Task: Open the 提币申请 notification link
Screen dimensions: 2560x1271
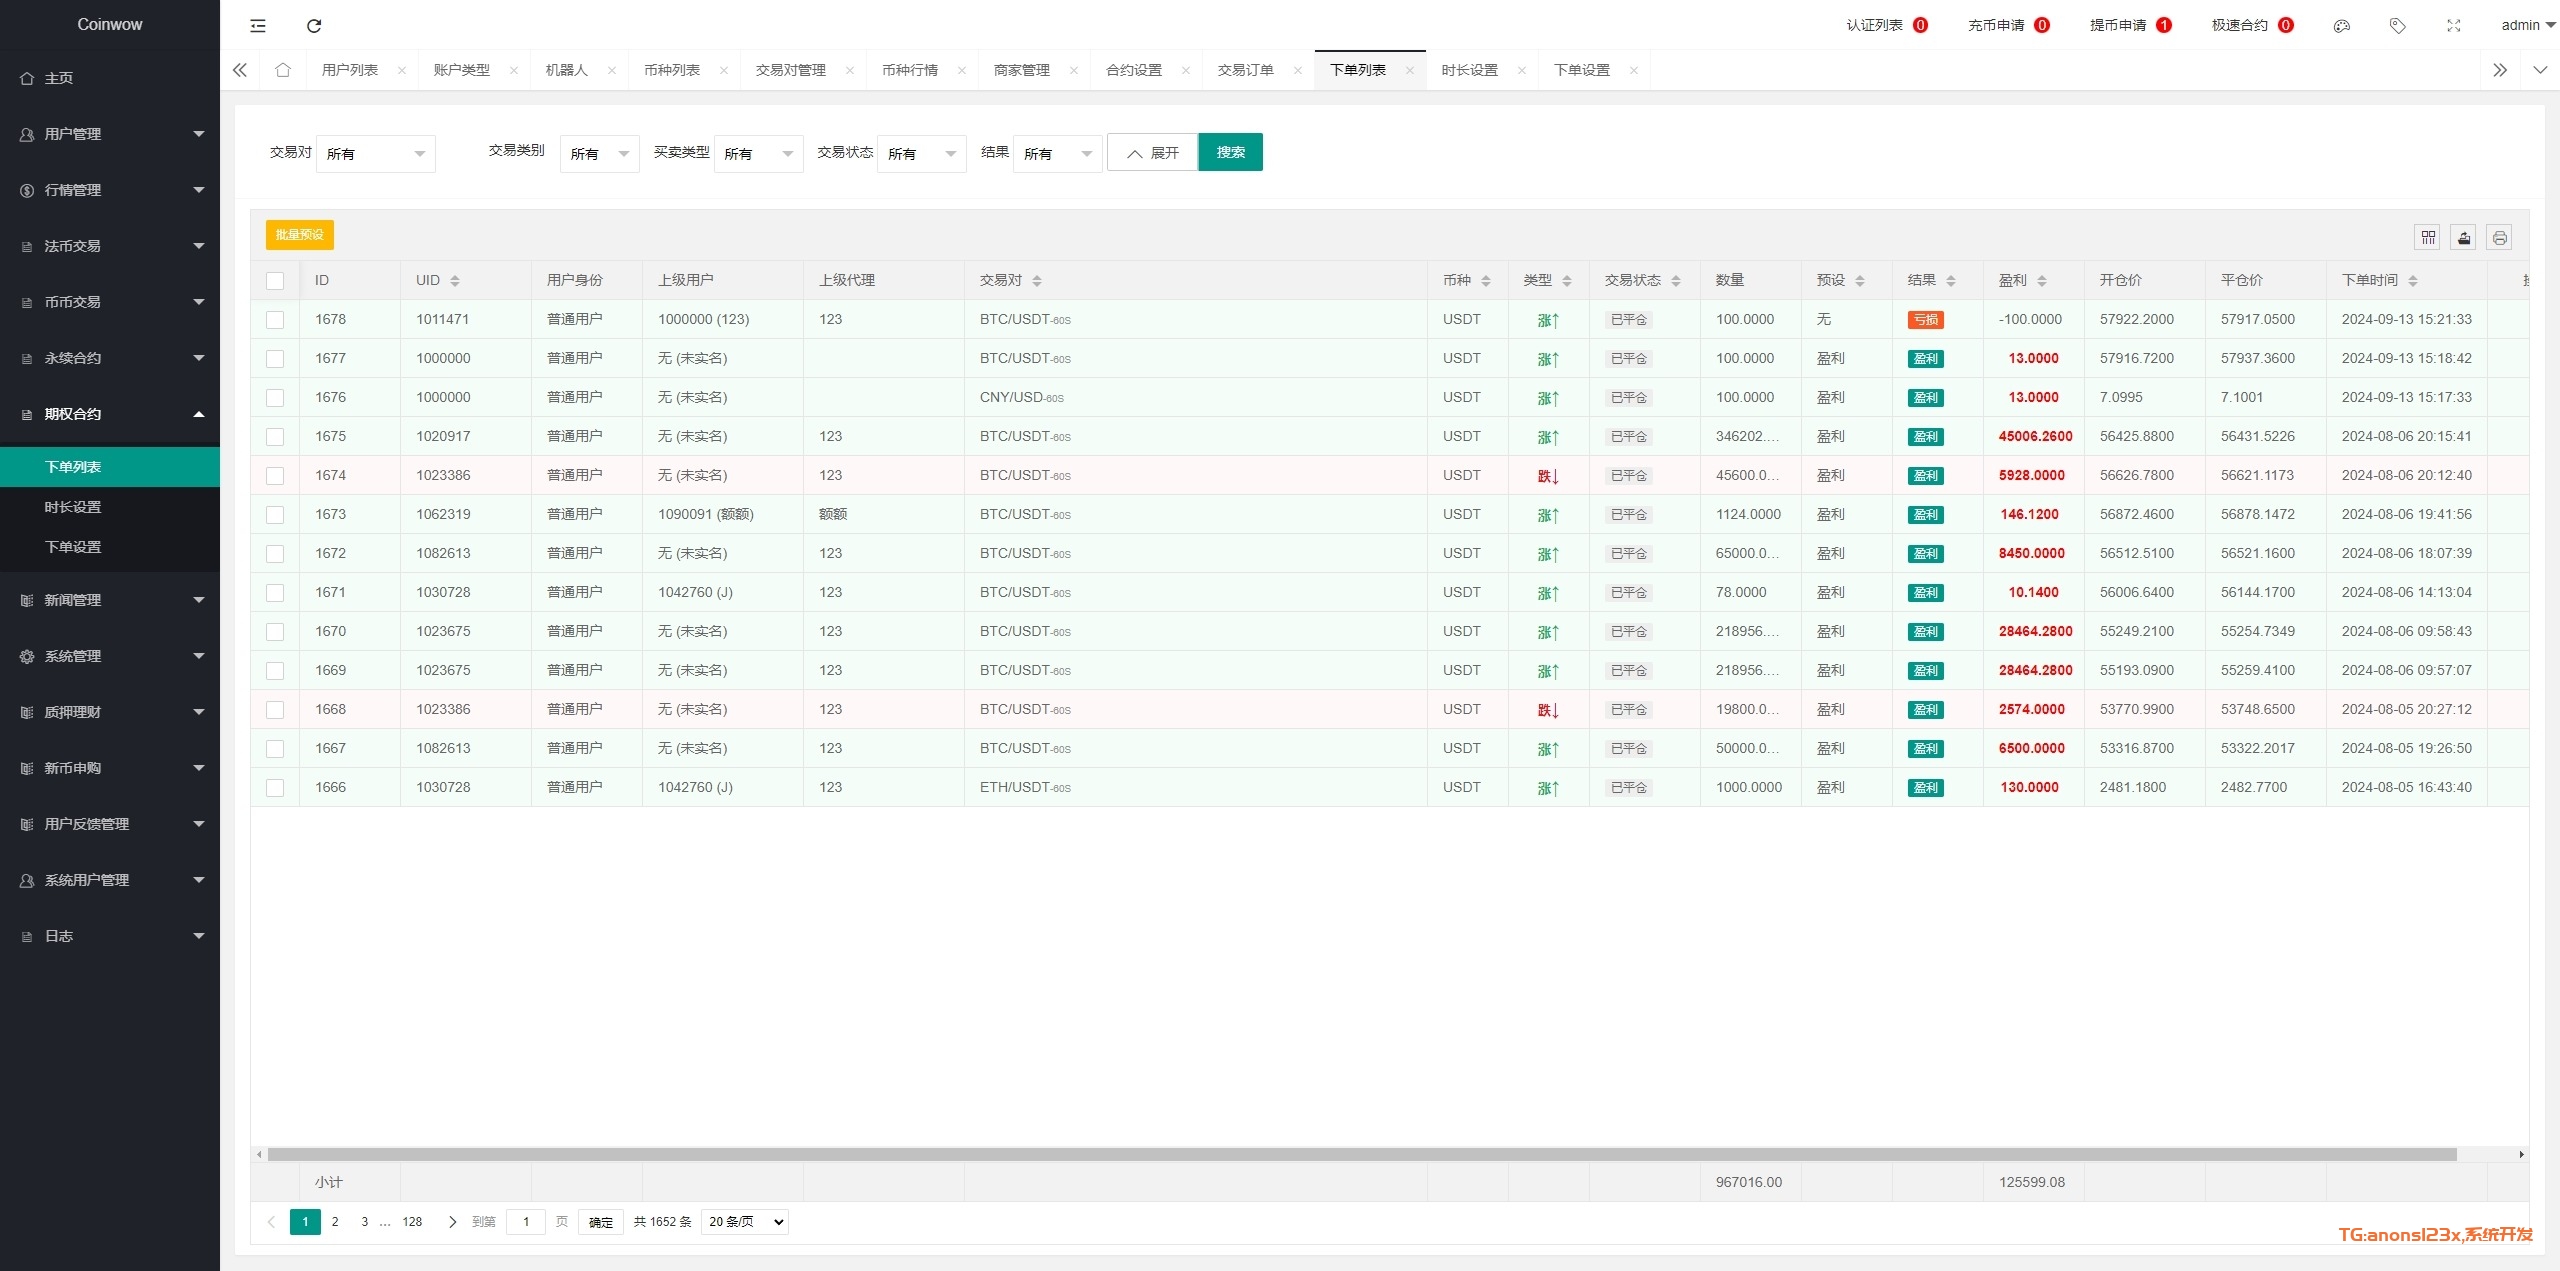Action: [2130, 25]
